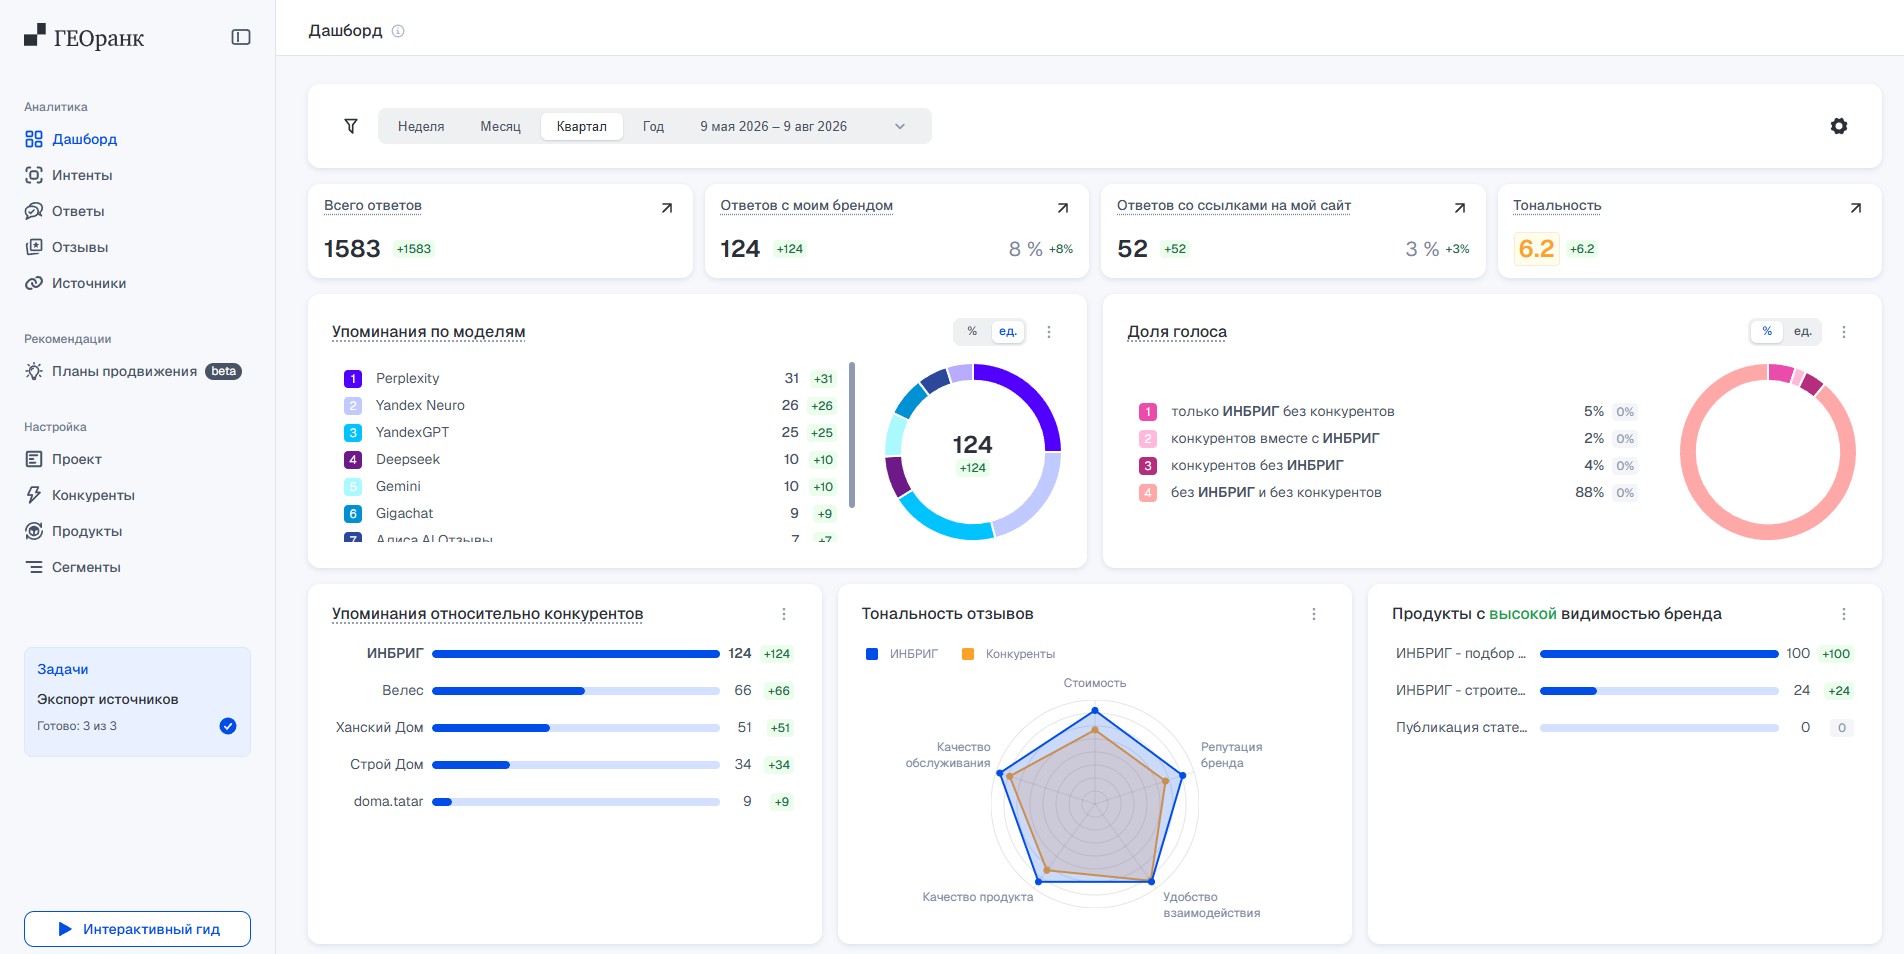
Task: Open Упоминания относительно конкурентов options menu
Action: [x=784, y=614]
